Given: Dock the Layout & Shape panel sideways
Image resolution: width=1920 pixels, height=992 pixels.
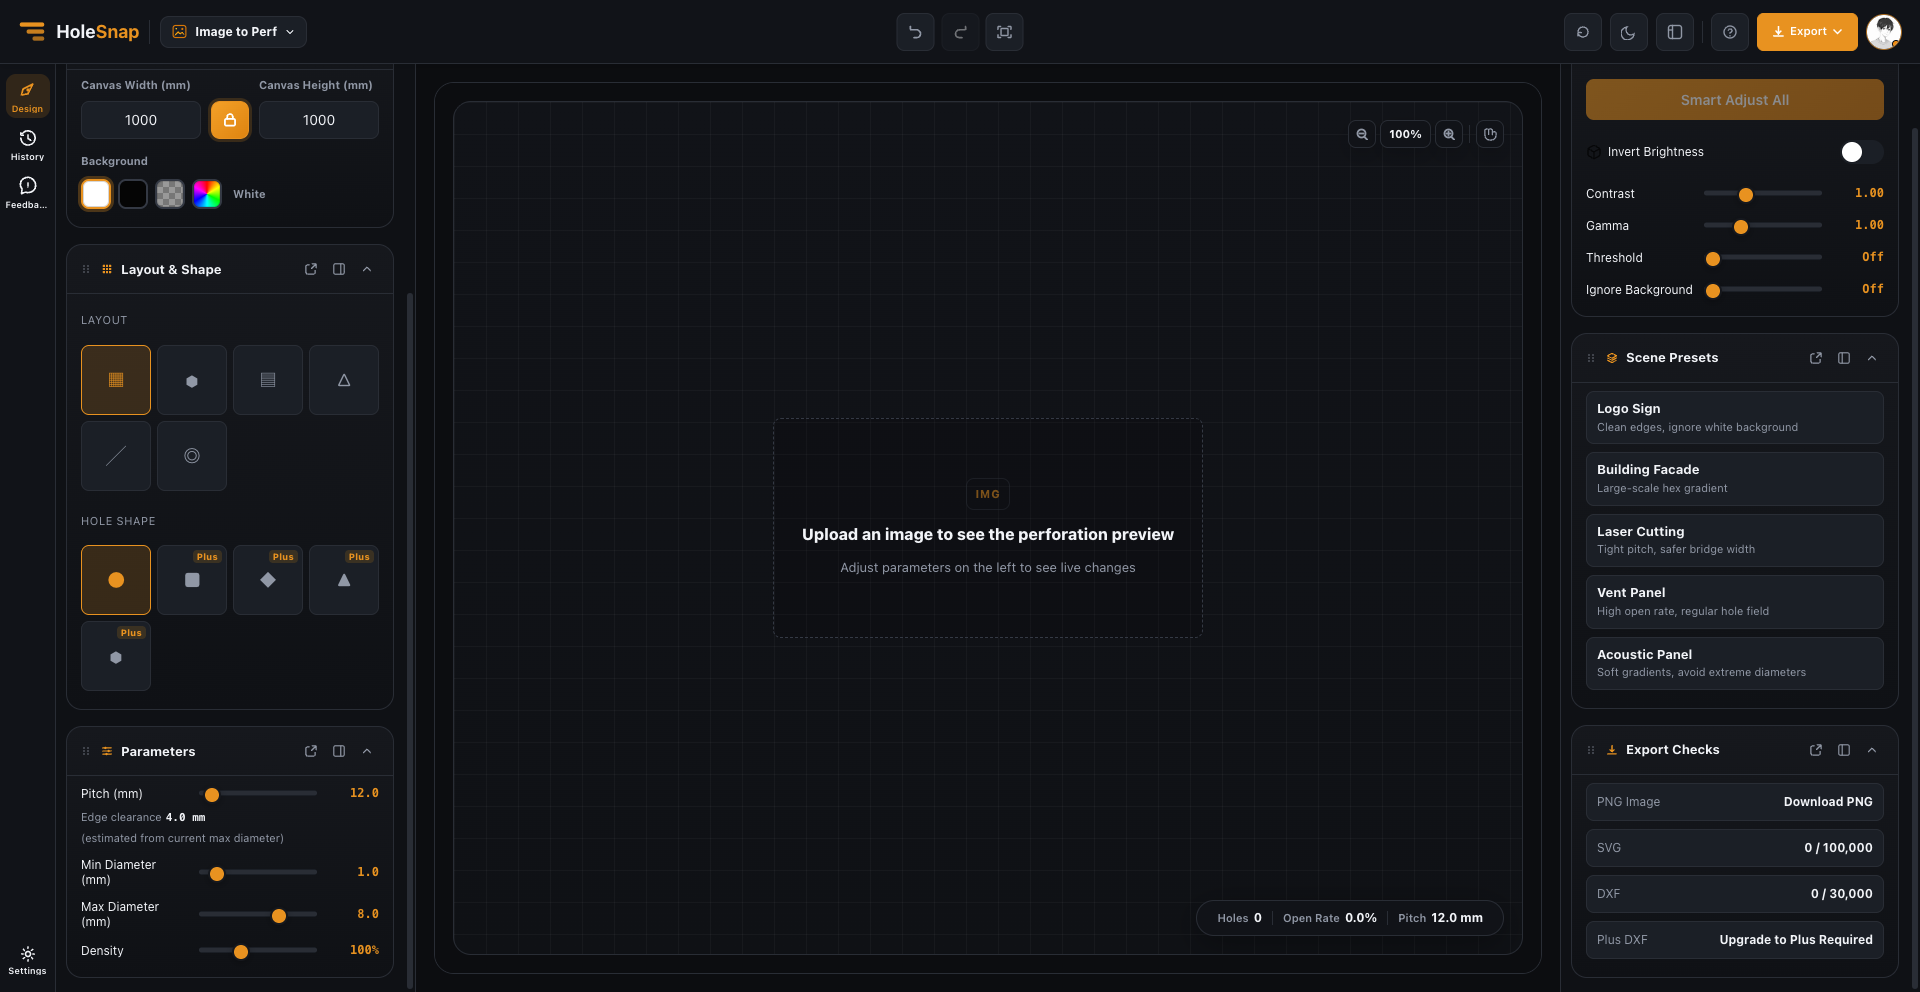Looking at the screenshot, I should pyautogui.click(x=339, y=269).
